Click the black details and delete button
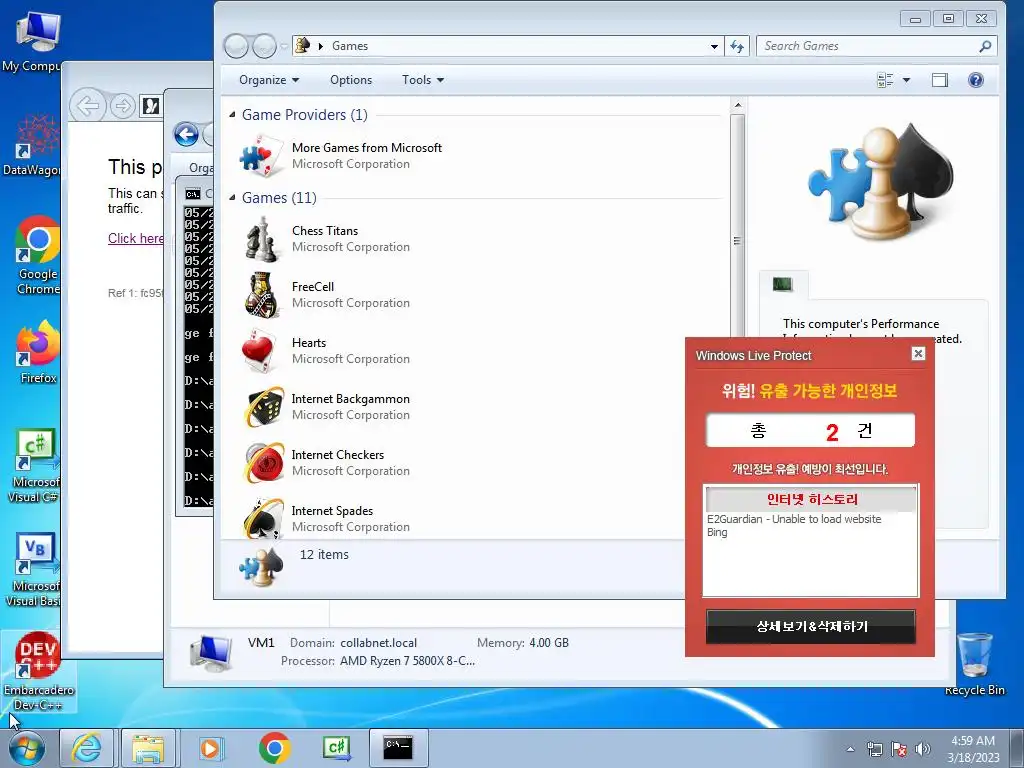 point(810,626)
